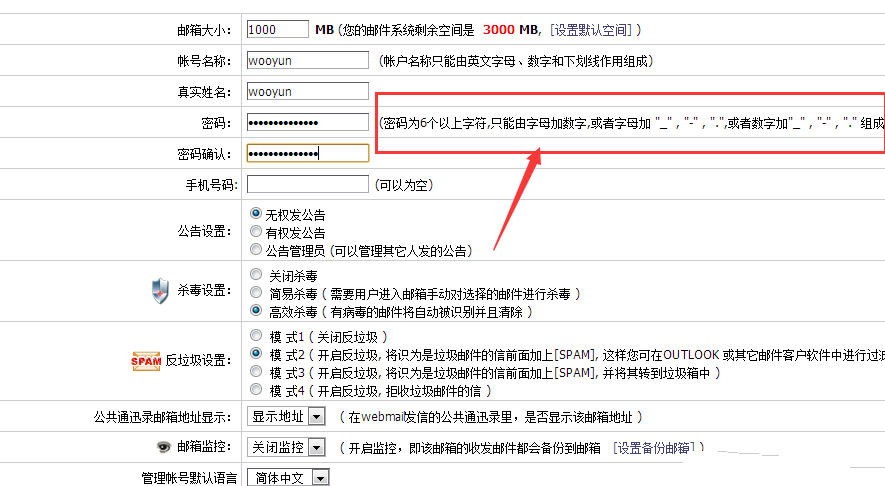This screenshot has width=885, height=486.
Task: Click the antivirus shield icon
Action: [x=160, y=292]
